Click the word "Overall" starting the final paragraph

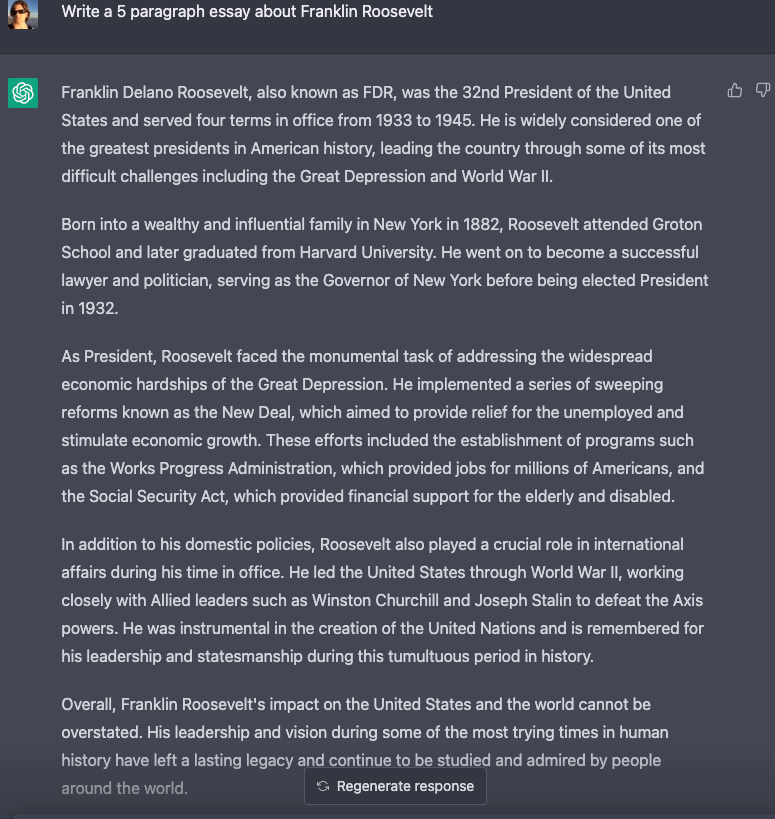tap(87, 705)
